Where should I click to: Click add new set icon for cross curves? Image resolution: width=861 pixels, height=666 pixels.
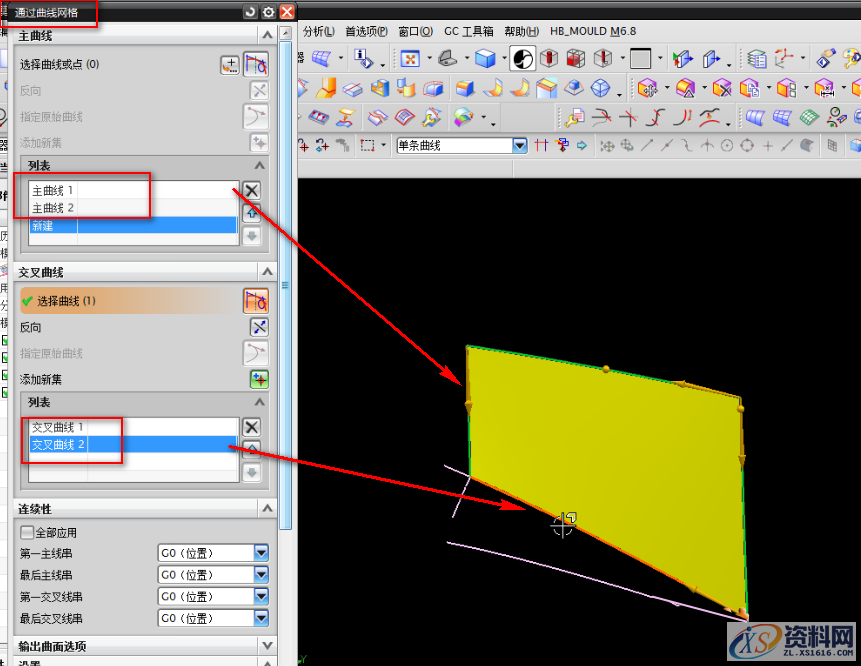pyautogui.click(x=259, y=379)
